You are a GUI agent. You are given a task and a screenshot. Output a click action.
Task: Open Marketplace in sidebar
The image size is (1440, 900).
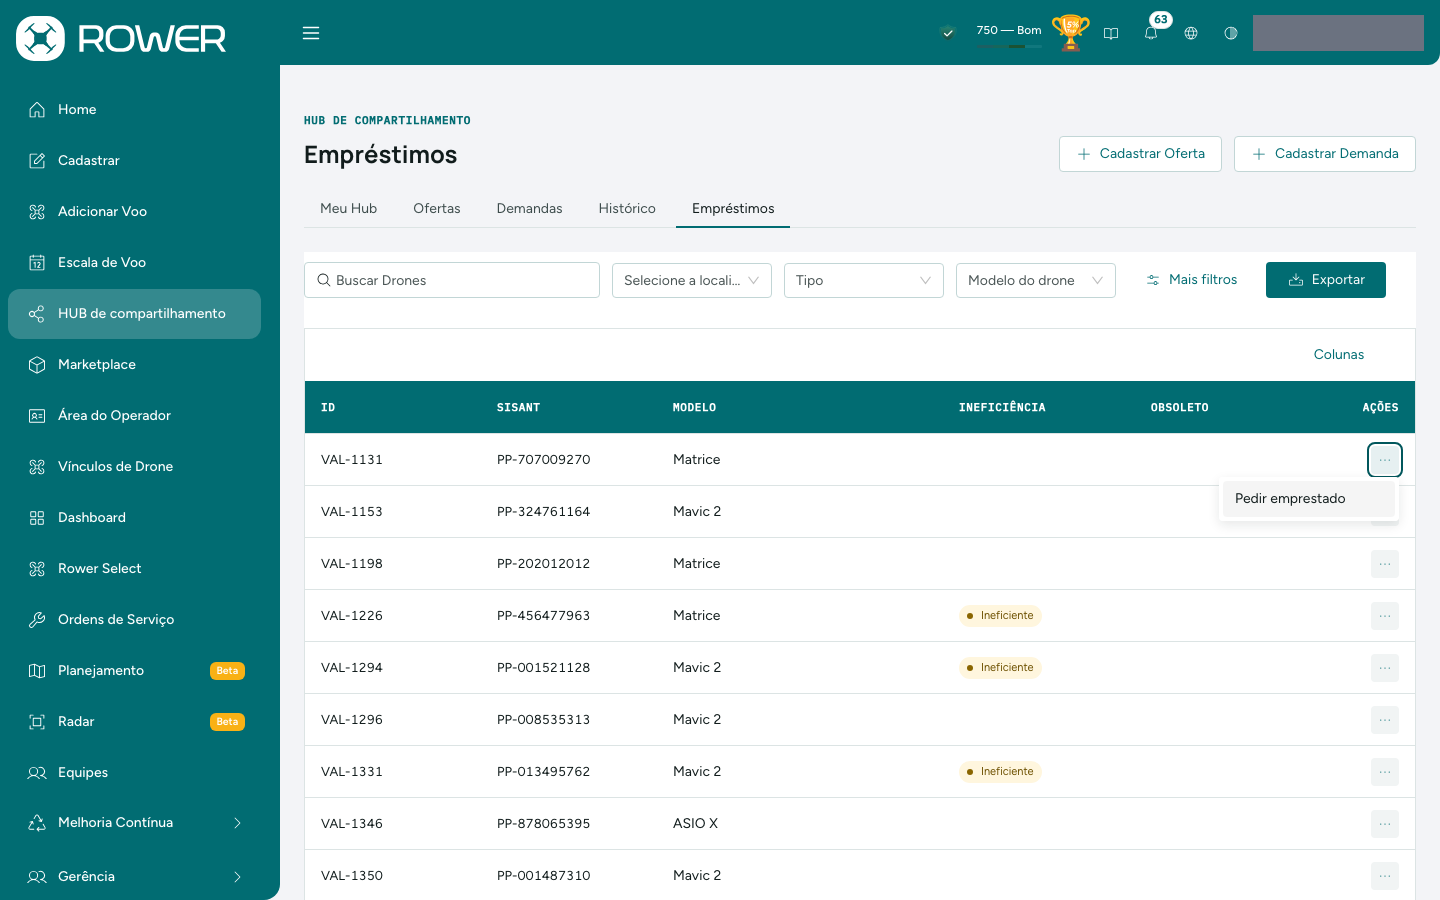(x=134, y=364)
